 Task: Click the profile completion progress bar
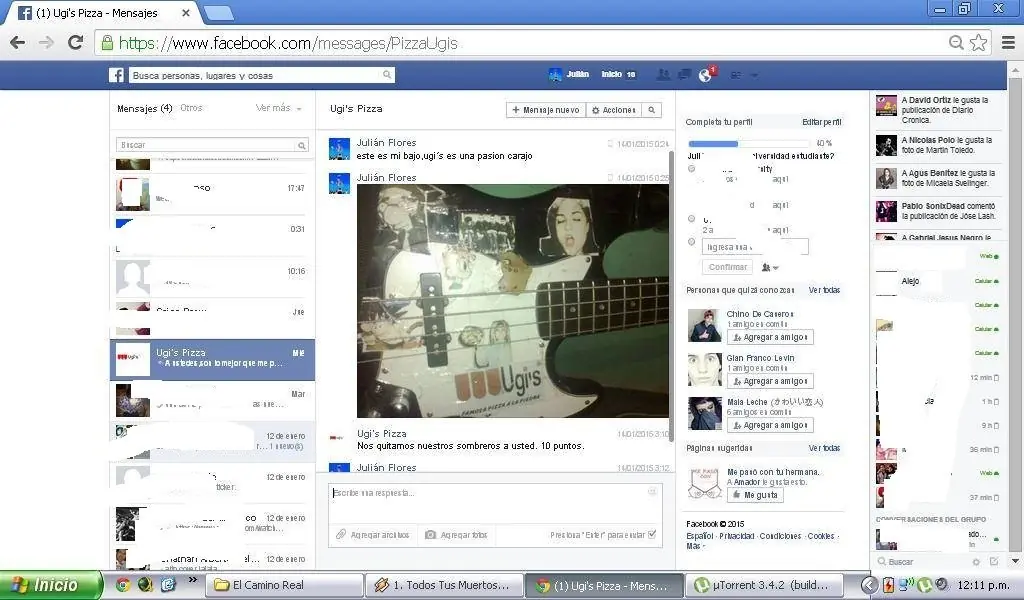pos(749,144)
